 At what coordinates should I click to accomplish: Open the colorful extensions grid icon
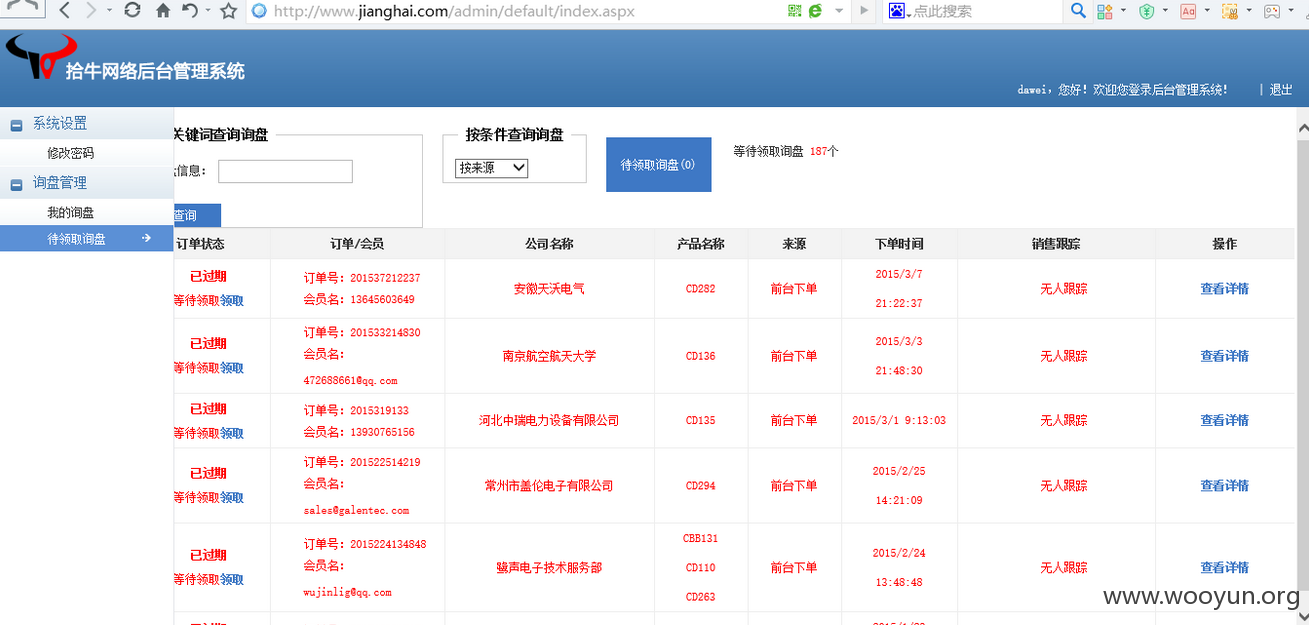point(1105,11)
